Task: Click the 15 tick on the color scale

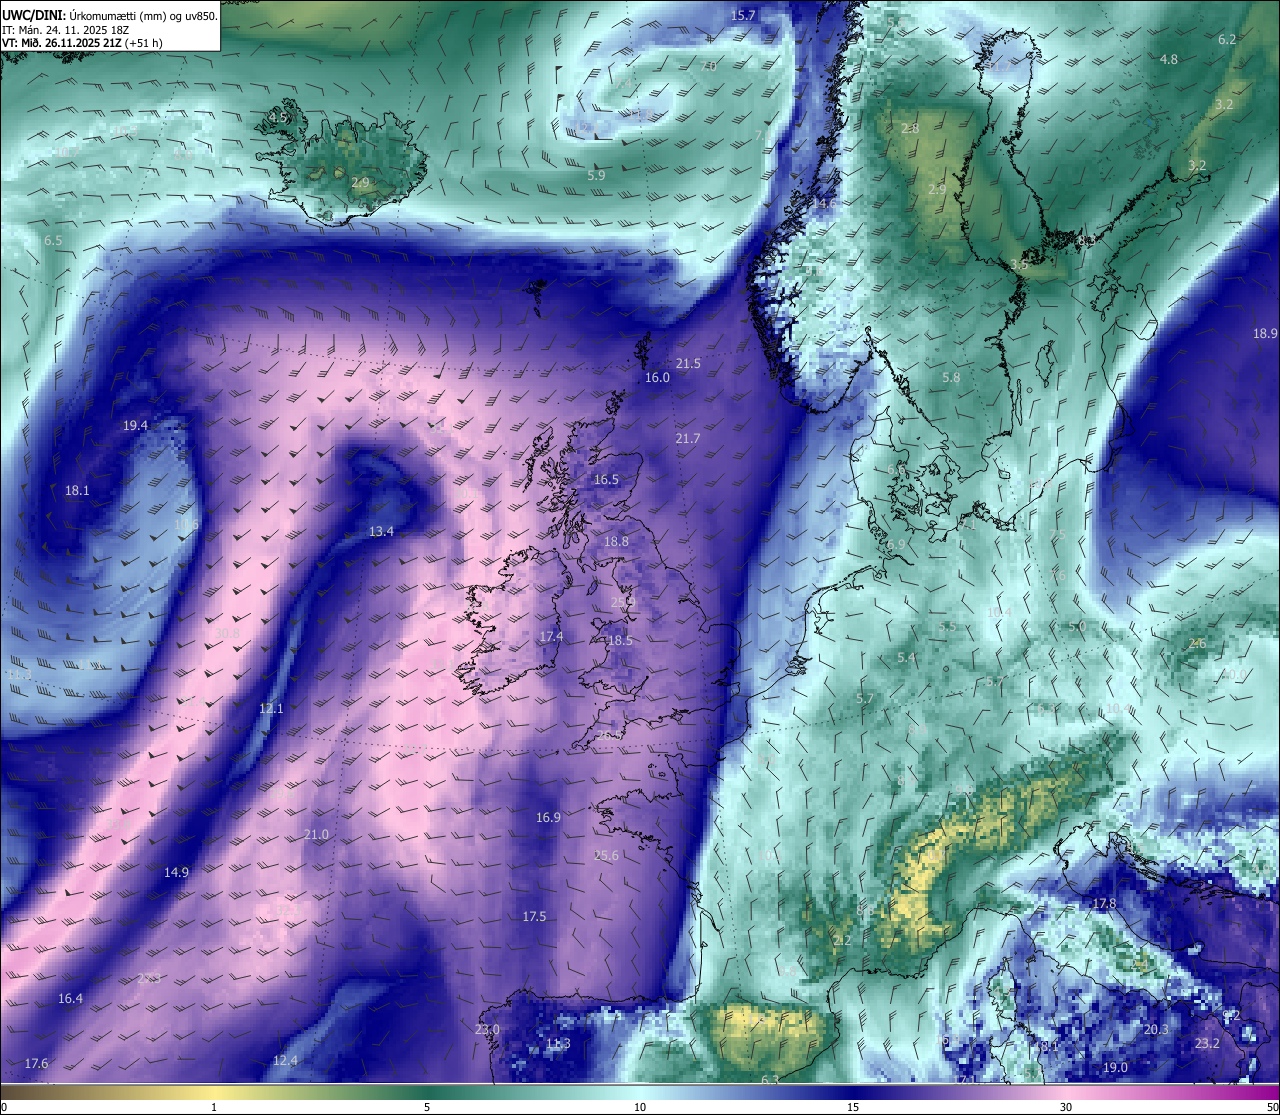Action: pos(853,1107)
